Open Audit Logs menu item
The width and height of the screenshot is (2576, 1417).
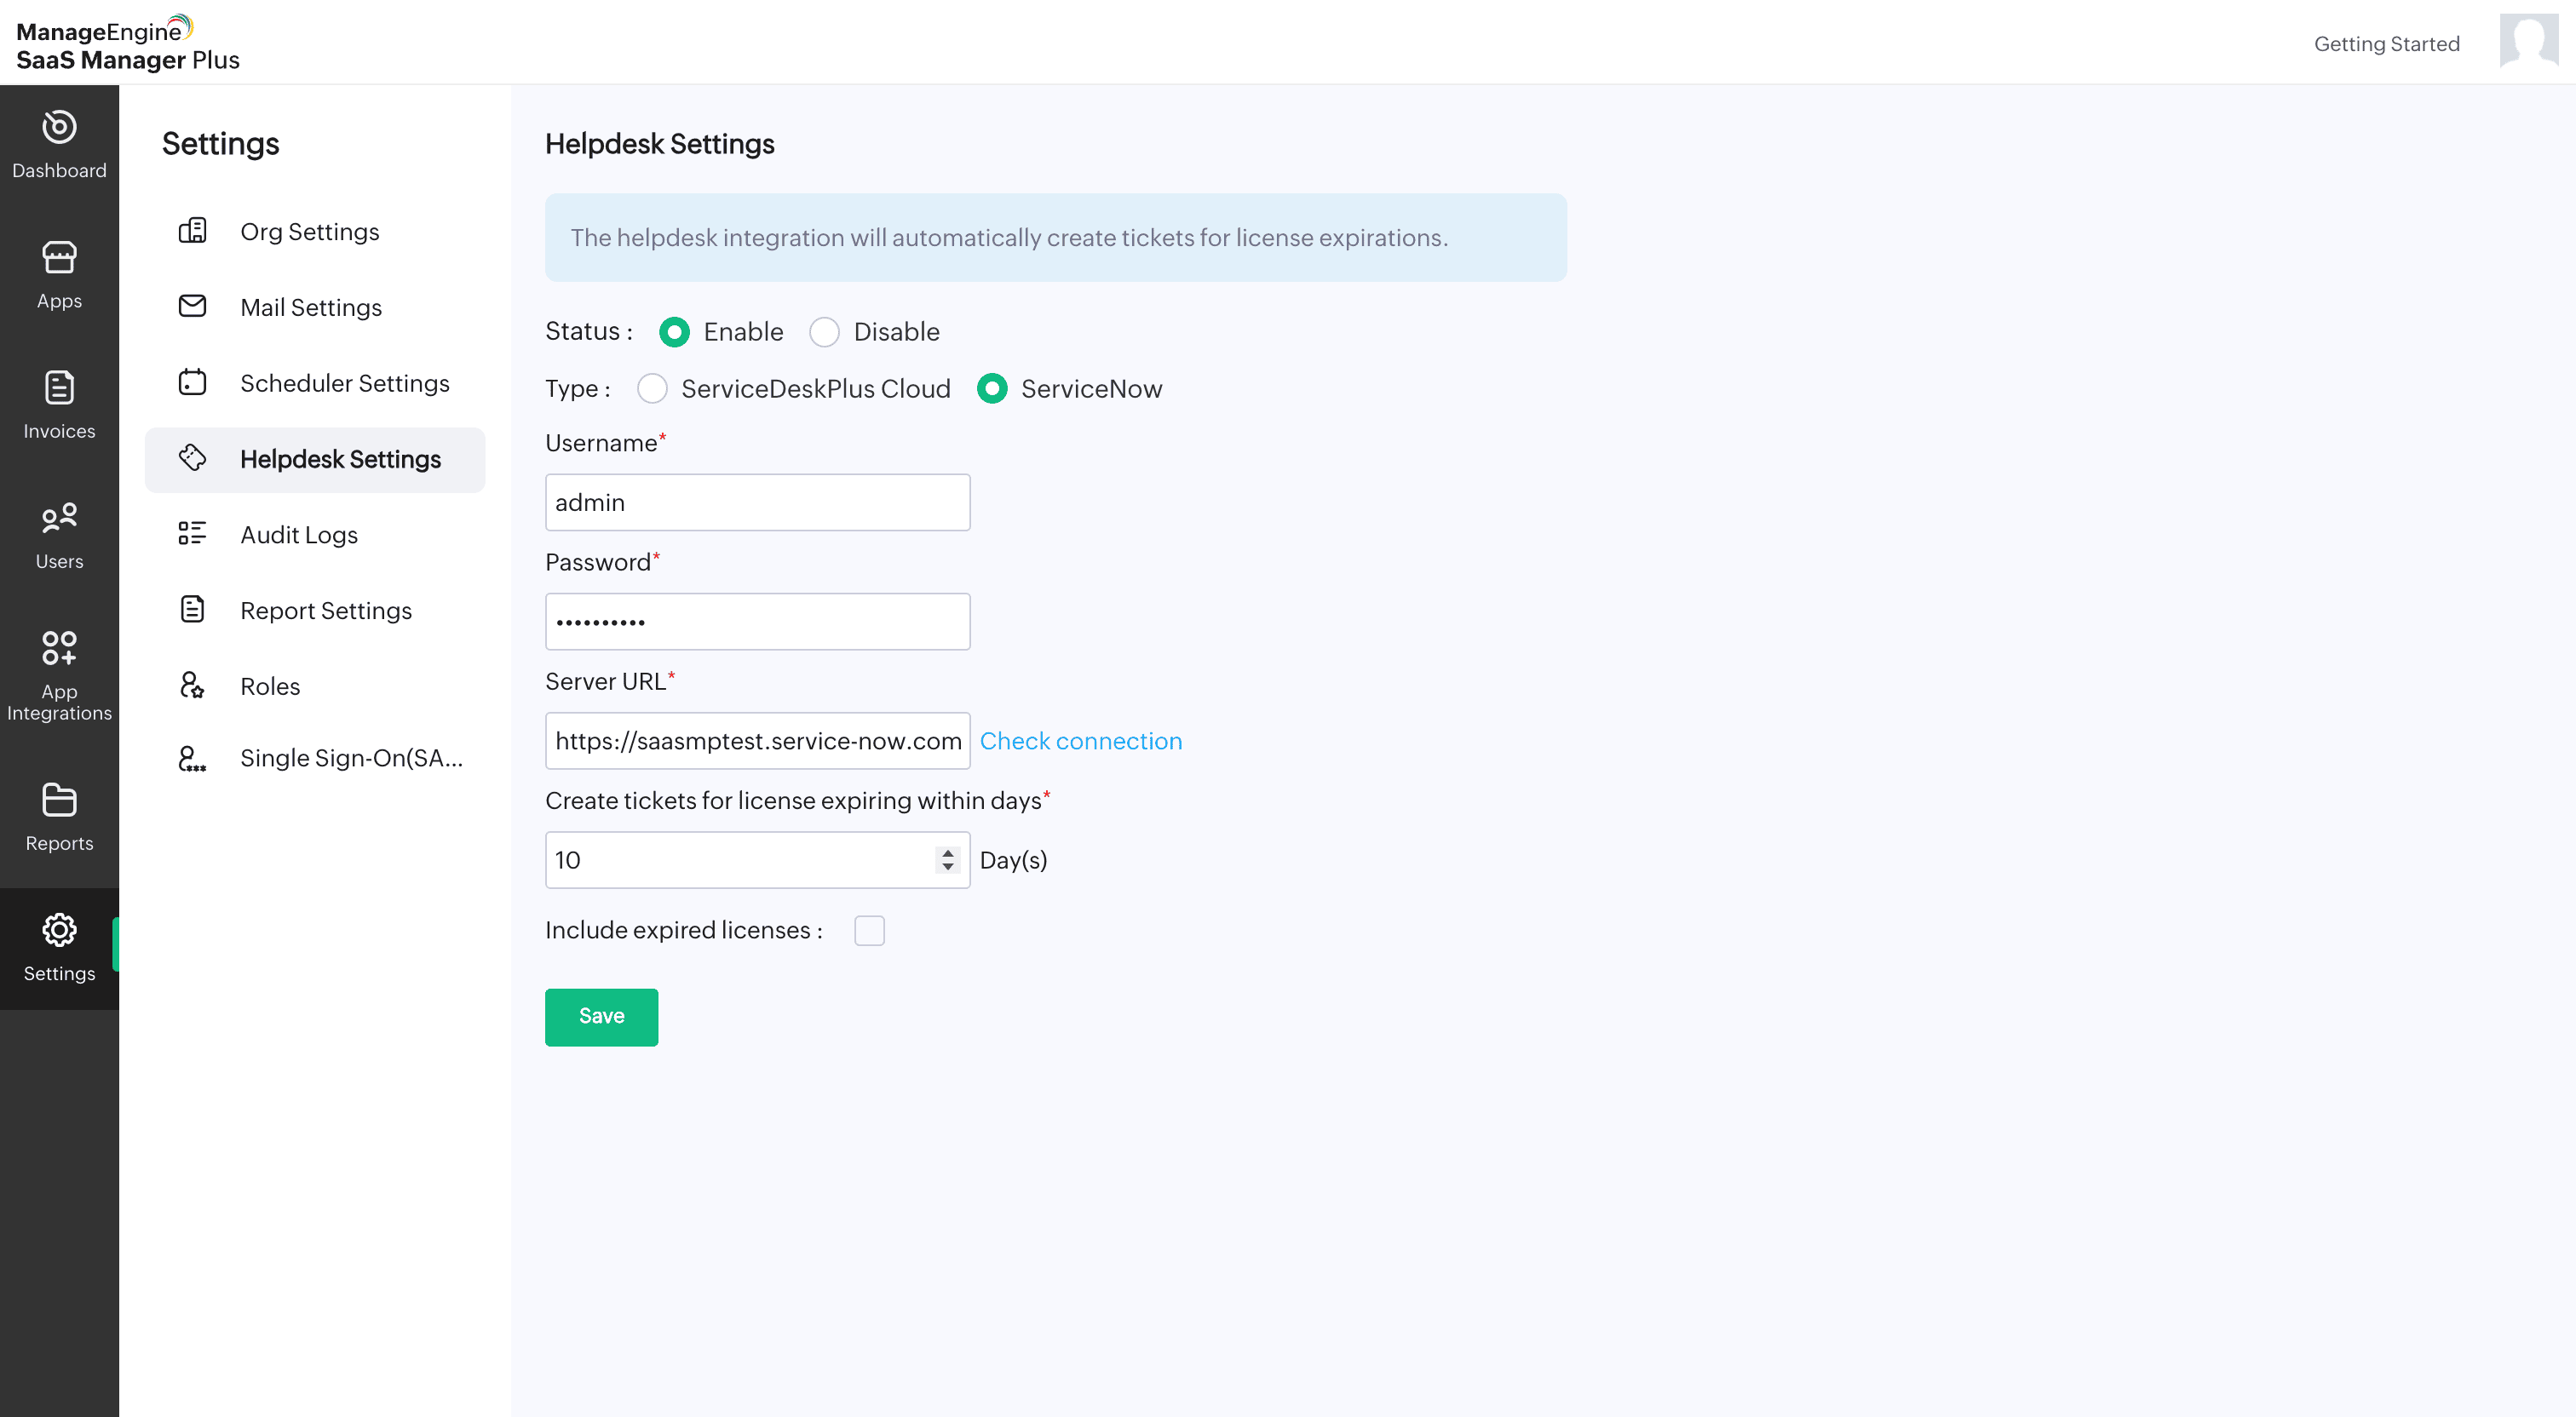coord(298,535)
